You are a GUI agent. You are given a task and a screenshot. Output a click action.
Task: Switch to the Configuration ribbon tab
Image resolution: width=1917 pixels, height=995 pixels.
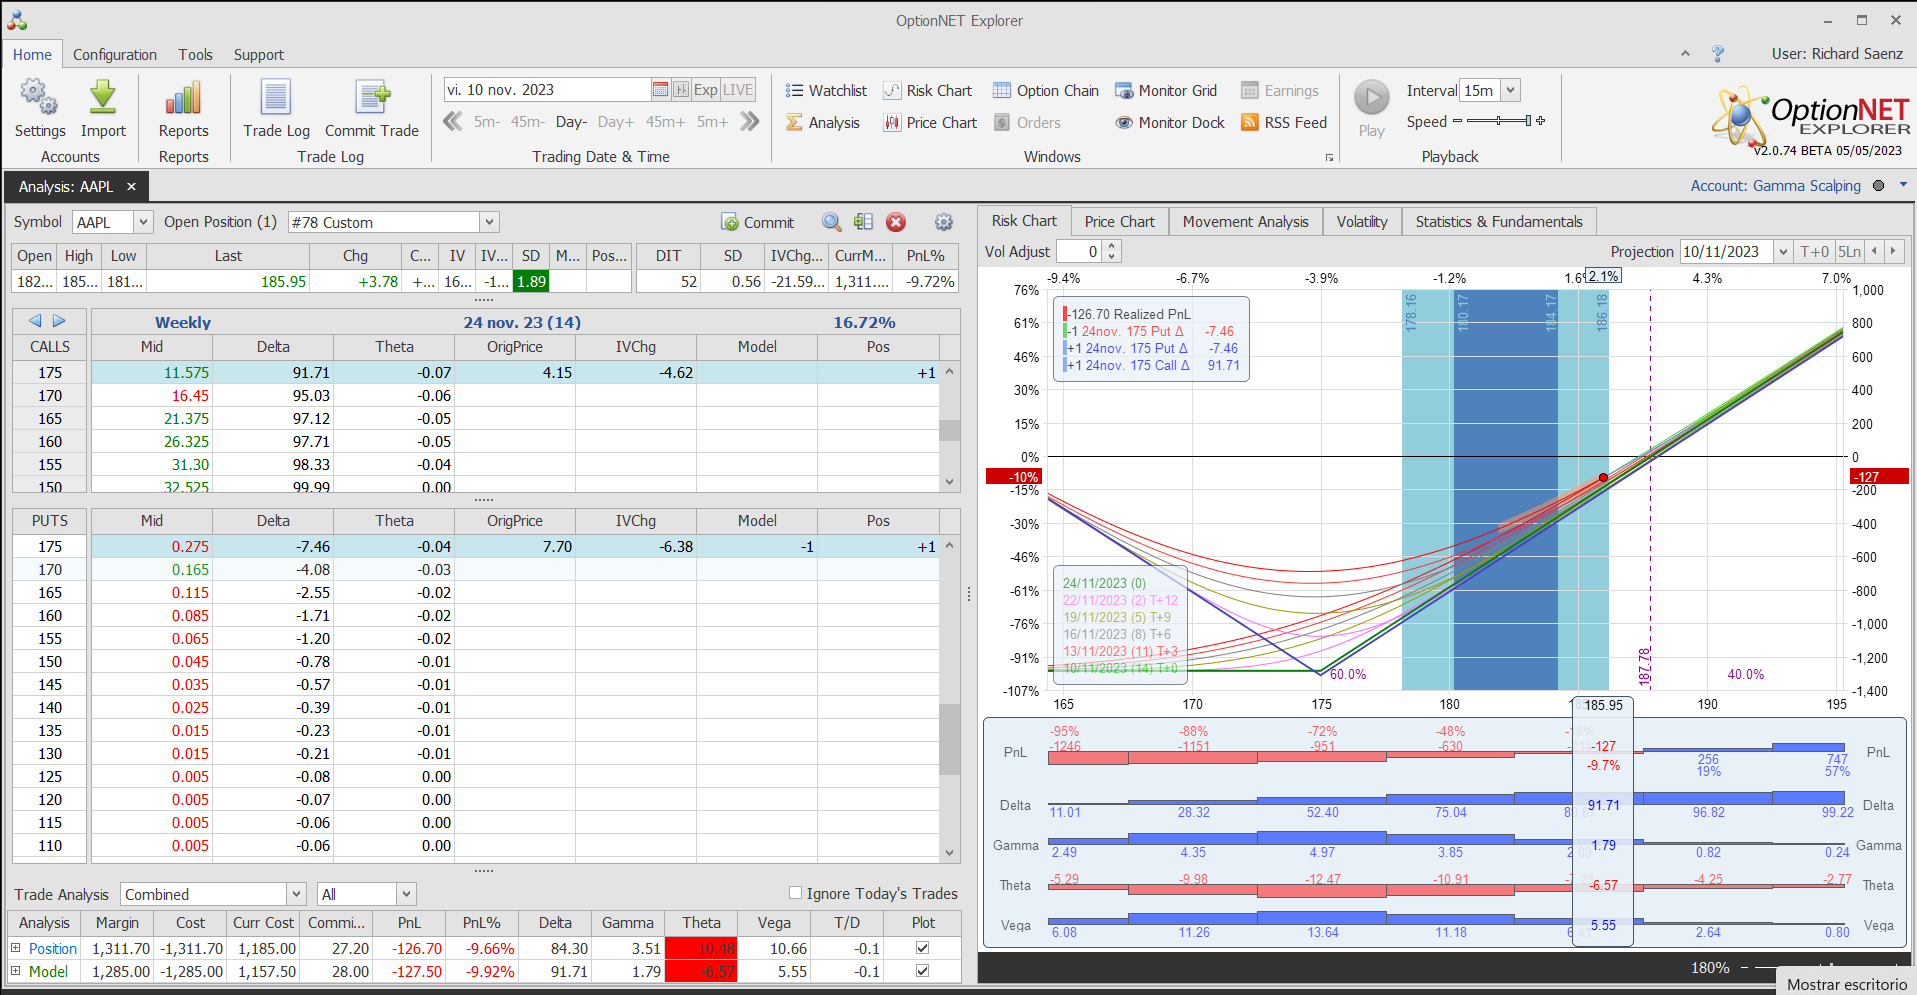tap(115, 55)
